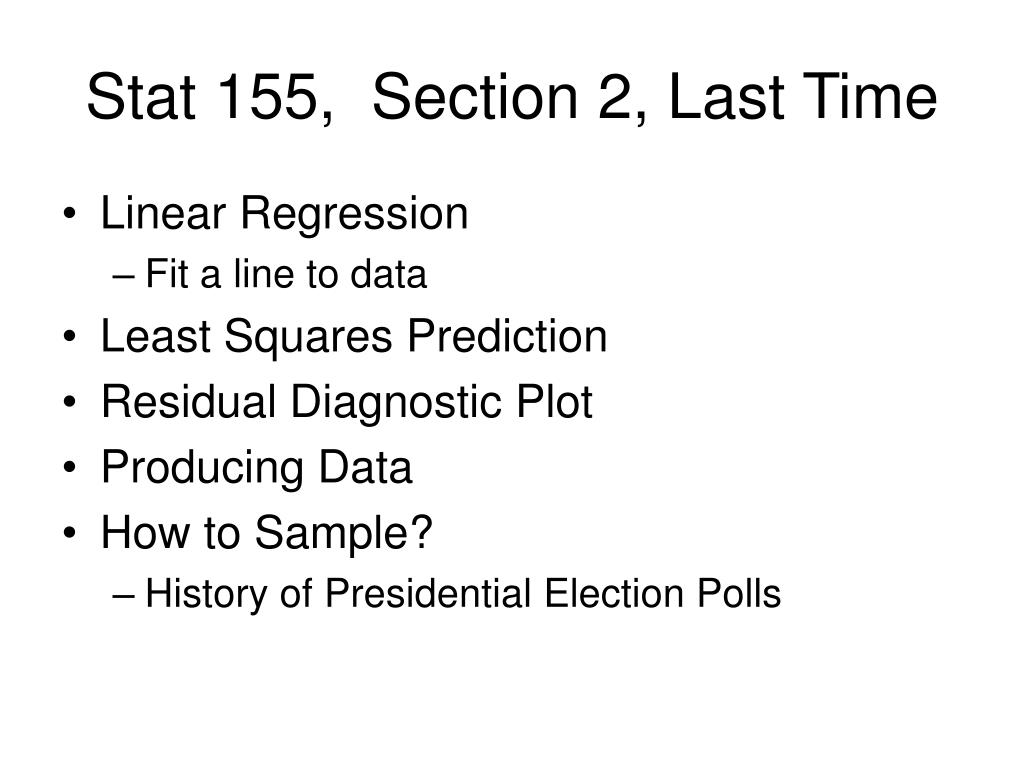Click the words "Last Time" in the title
This screenshot has width=1024, height=768.
[803, 98]
